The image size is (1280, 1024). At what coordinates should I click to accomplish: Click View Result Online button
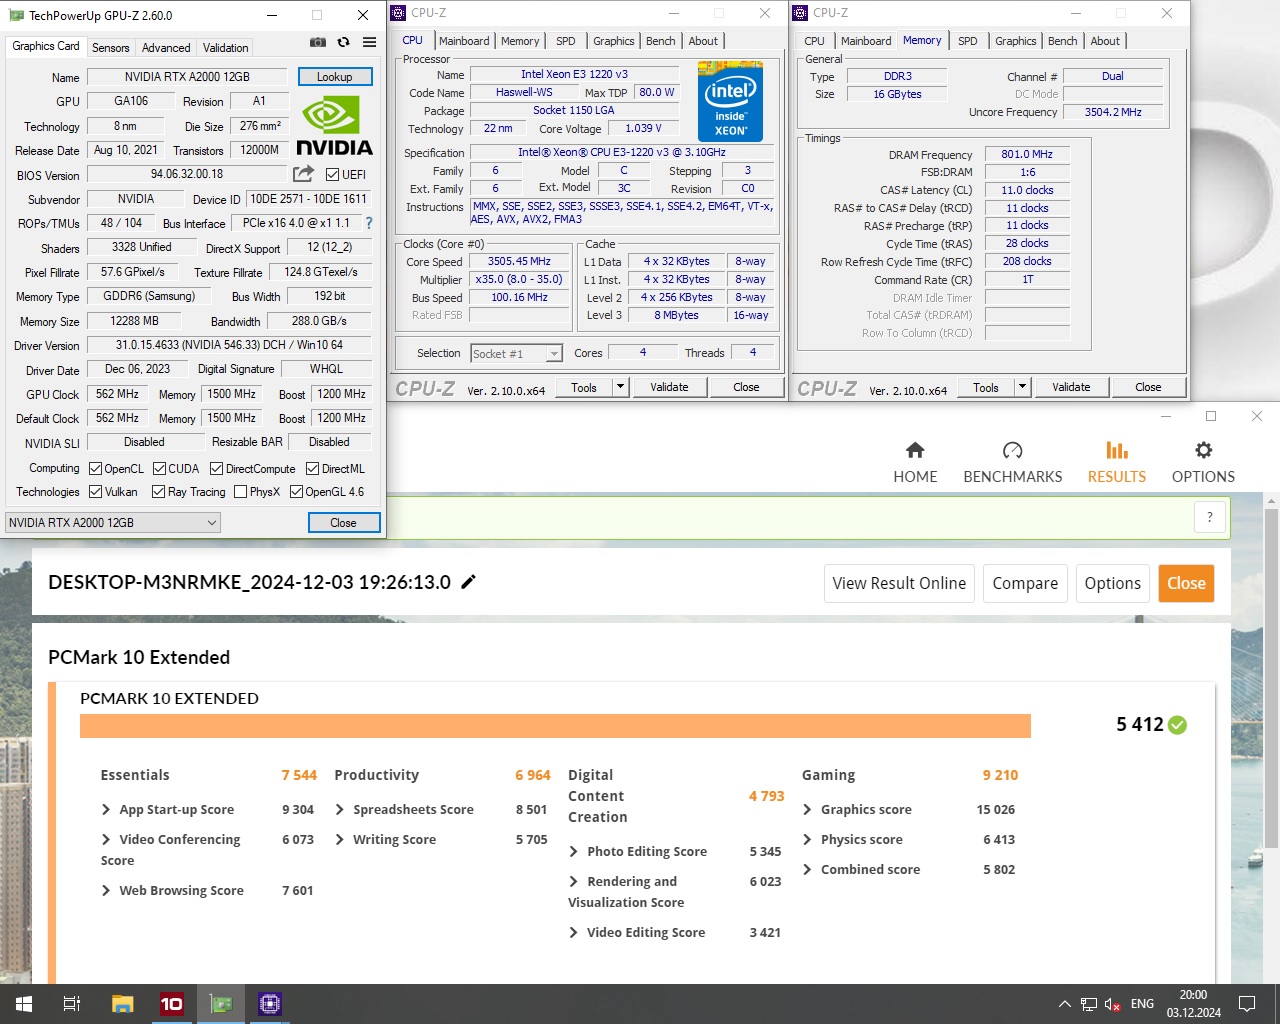click(x=899, y=583)
